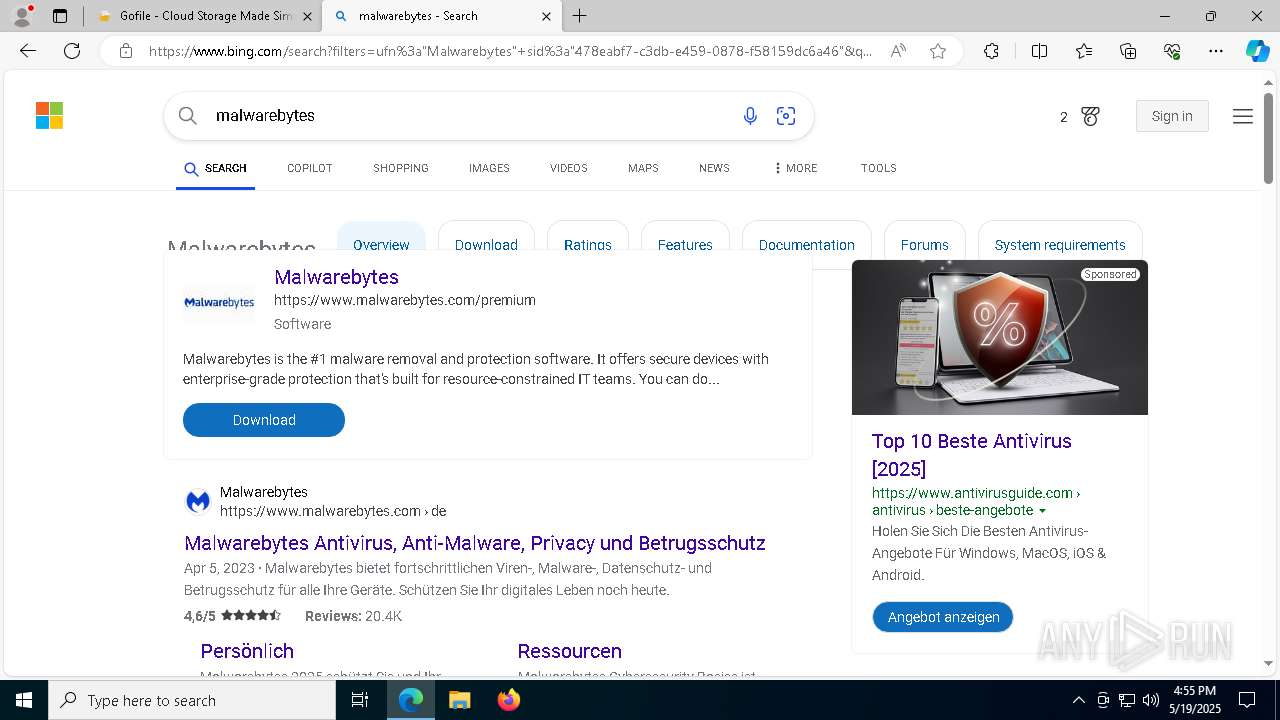
Task: Open File Explorer from taskbar
Action: [x=459, y=700]
